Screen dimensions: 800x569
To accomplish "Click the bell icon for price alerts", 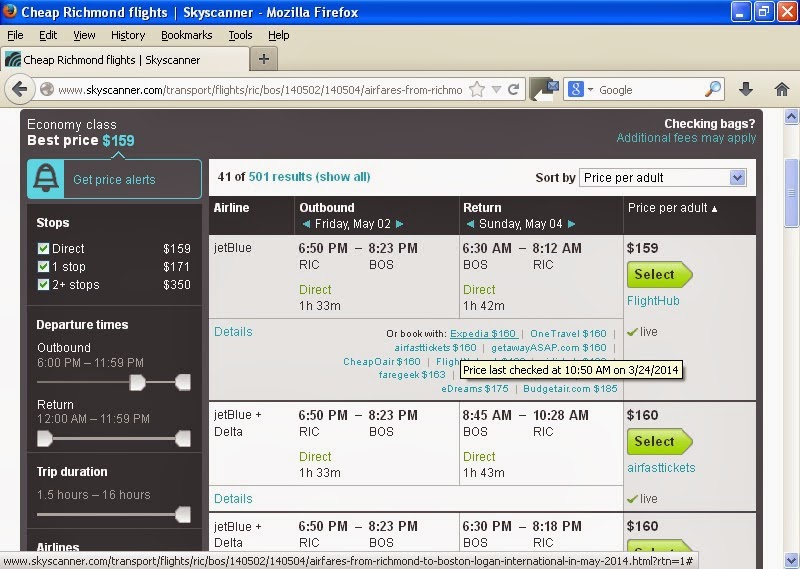I will [46, 179].
